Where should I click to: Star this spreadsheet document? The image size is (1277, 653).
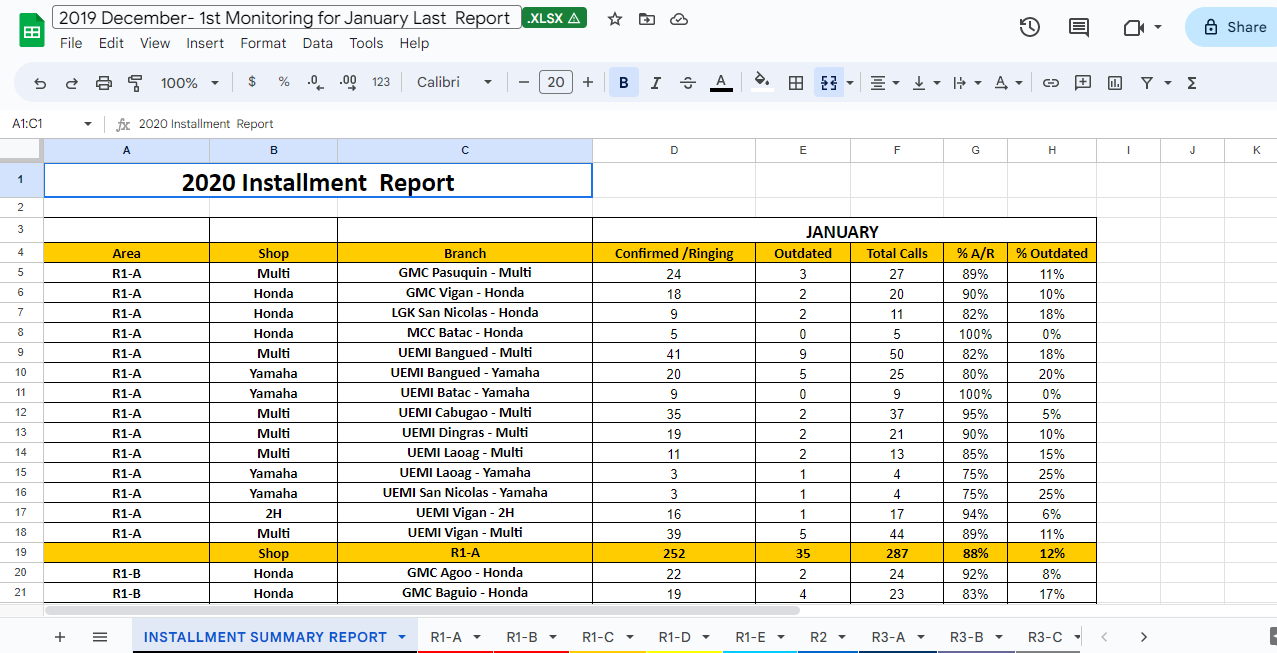(x=615, y=19)
